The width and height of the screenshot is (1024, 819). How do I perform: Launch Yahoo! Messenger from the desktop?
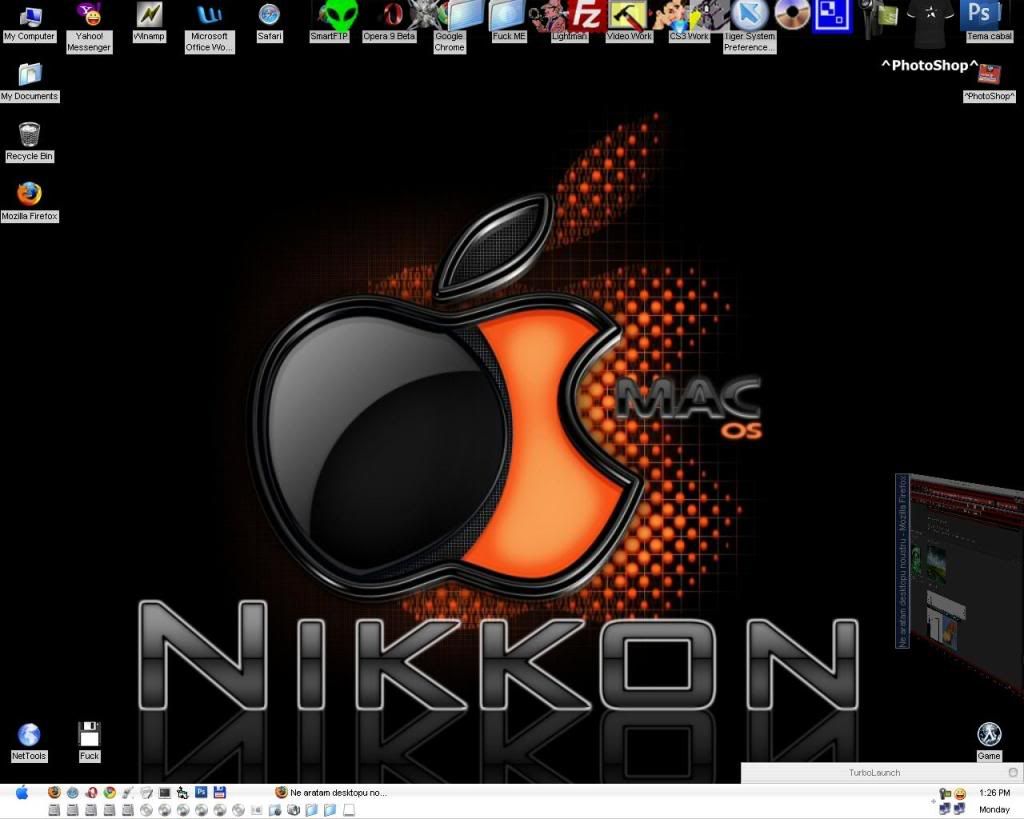89,27
